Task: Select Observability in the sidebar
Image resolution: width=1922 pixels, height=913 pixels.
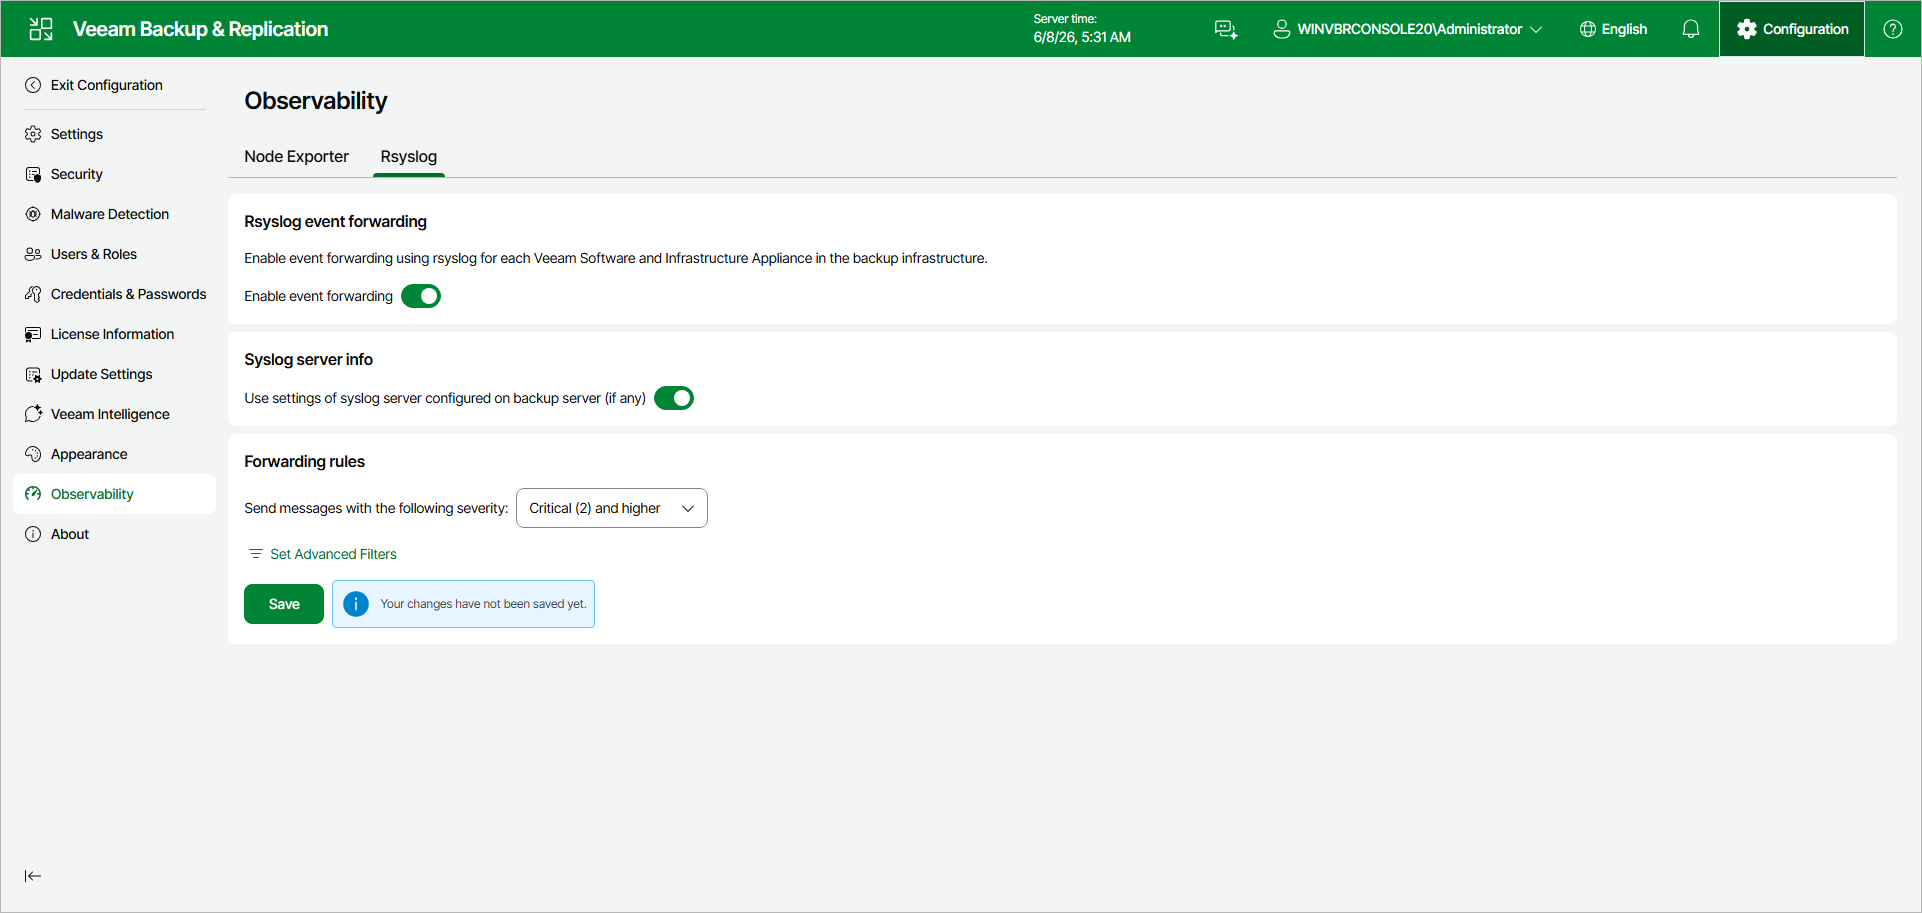Action: pyautogui.click(x=114, y=494)
